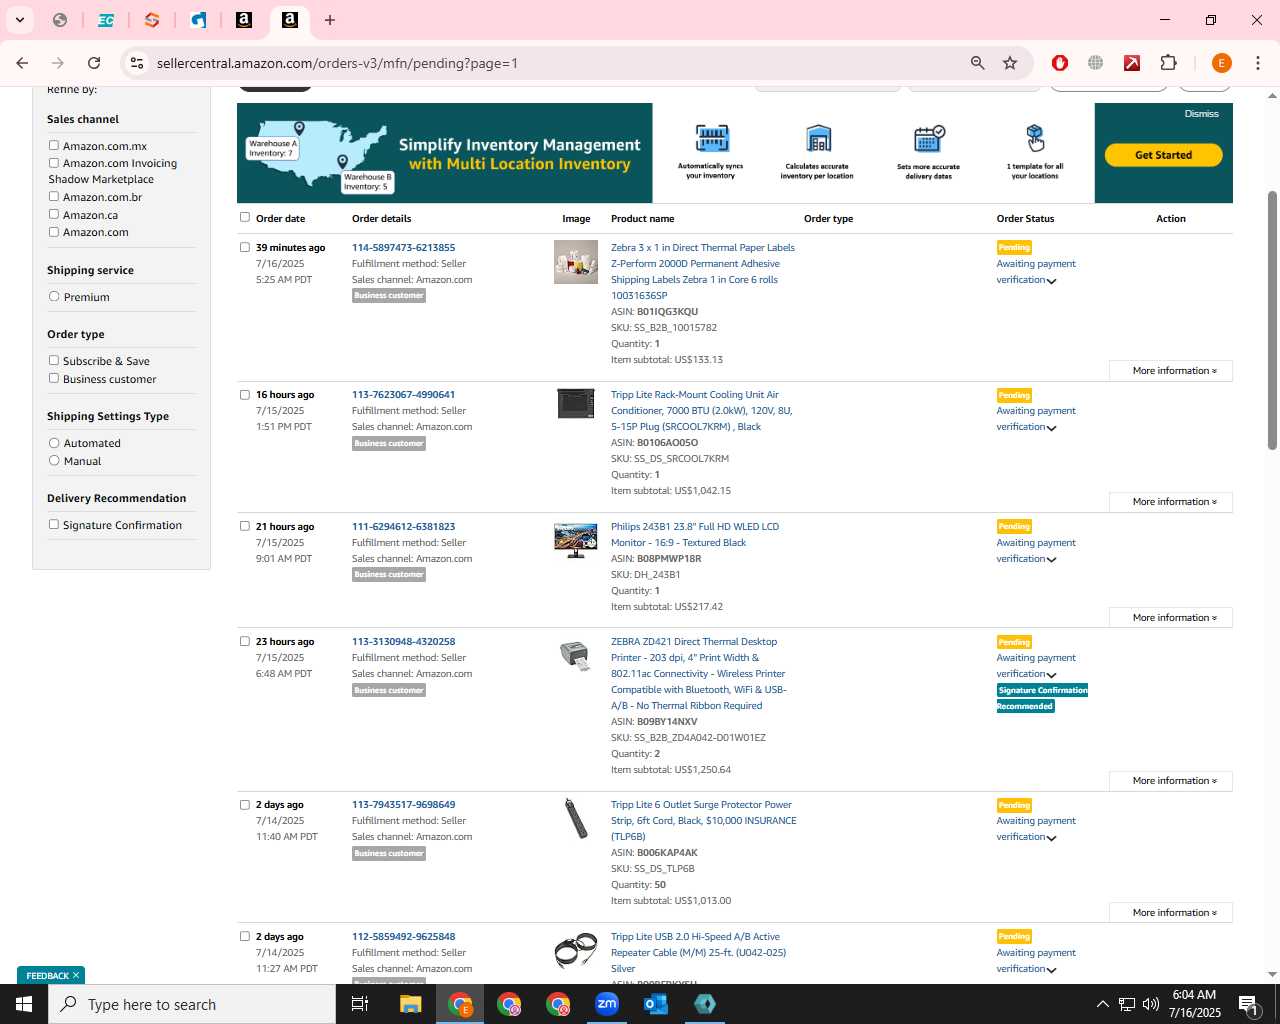Select Automated shipping settings type
1280x1024 pixels.
click(54, 442)
